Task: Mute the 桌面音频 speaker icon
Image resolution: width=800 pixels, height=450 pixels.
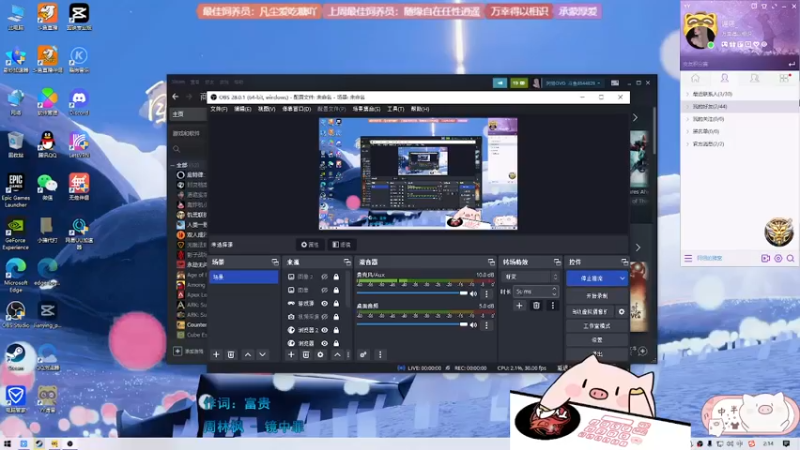Action: pyautogui.click(x=473, y=325)
